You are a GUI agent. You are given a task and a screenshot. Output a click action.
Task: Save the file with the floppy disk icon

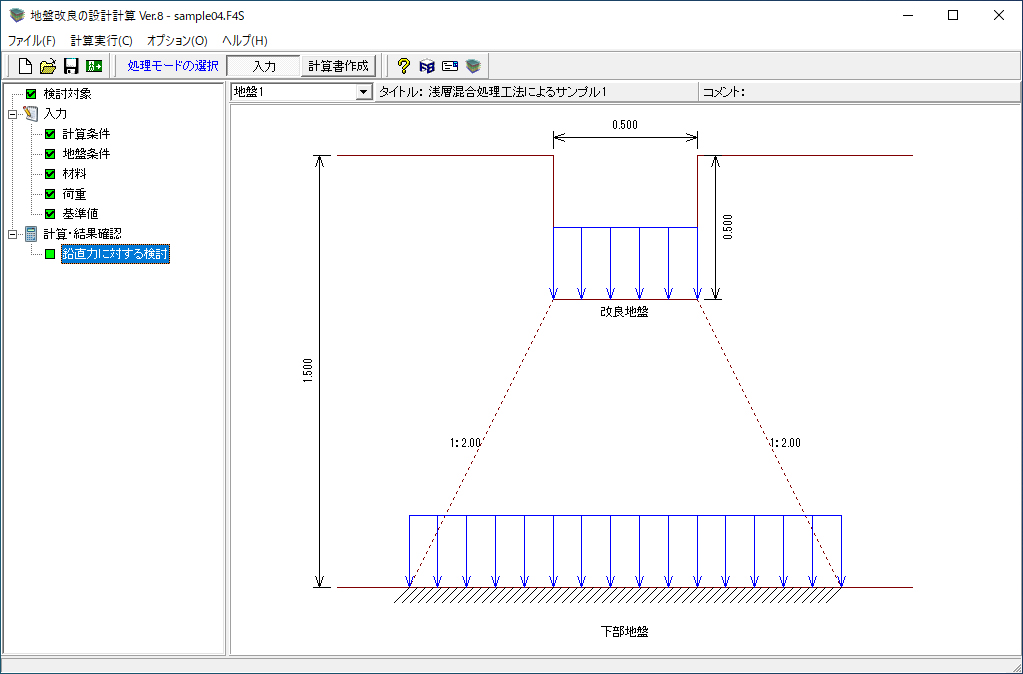[x=70, y=66]
